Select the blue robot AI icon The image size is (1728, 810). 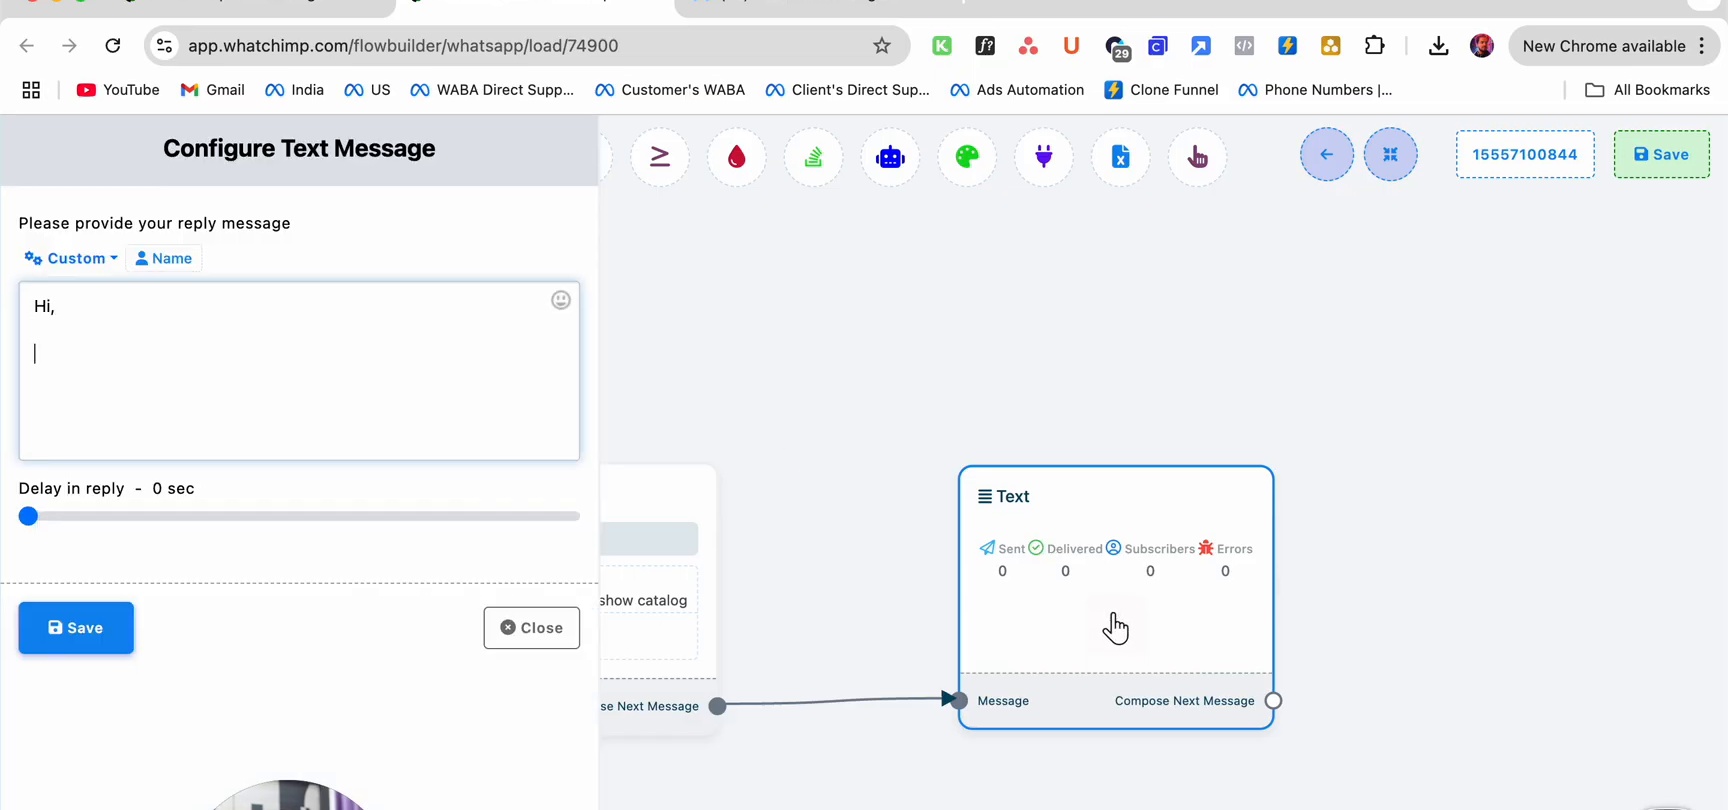[x=890, y=157]
